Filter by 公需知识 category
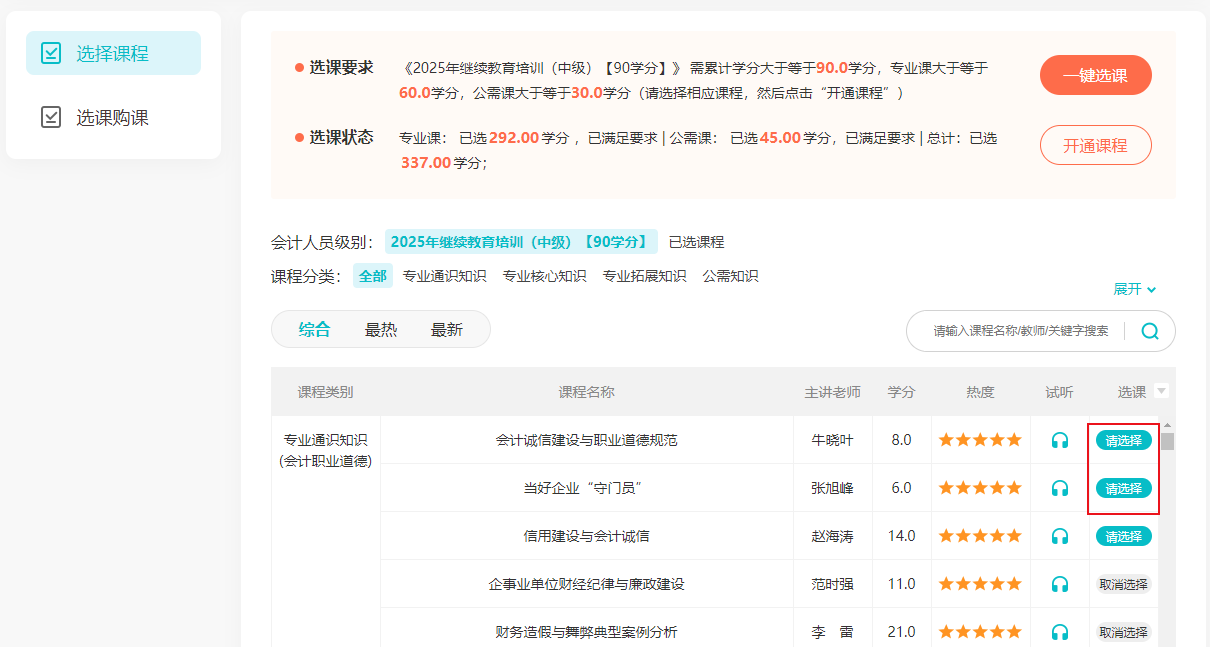This screenshot has width=1210, height=647. [730, 276]
